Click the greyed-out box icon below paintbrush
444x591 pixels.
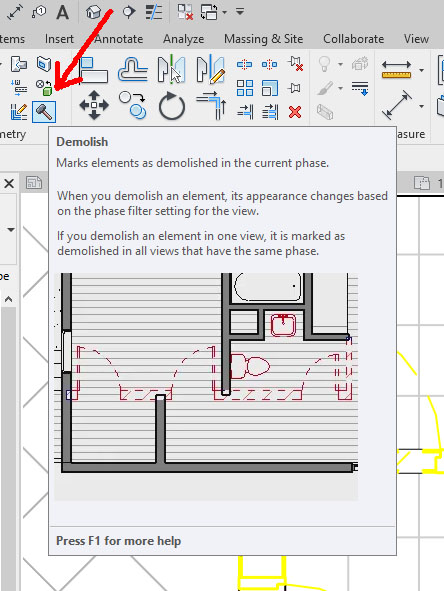pyautogui.click(x=325, y=112)
